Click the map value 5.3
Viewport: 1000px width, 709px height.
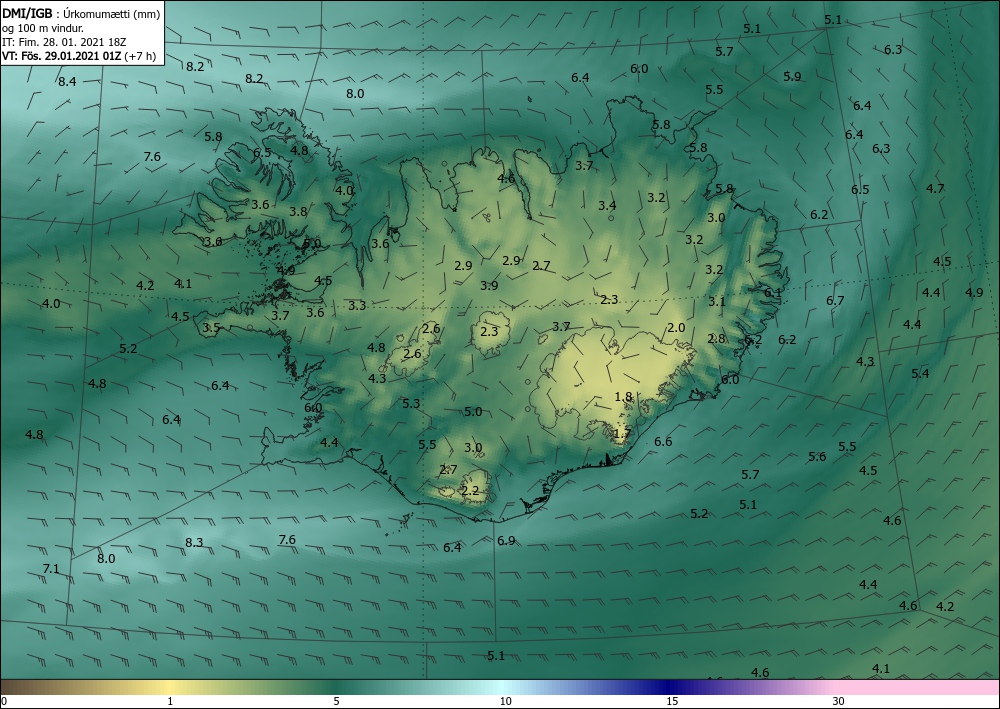411,403
